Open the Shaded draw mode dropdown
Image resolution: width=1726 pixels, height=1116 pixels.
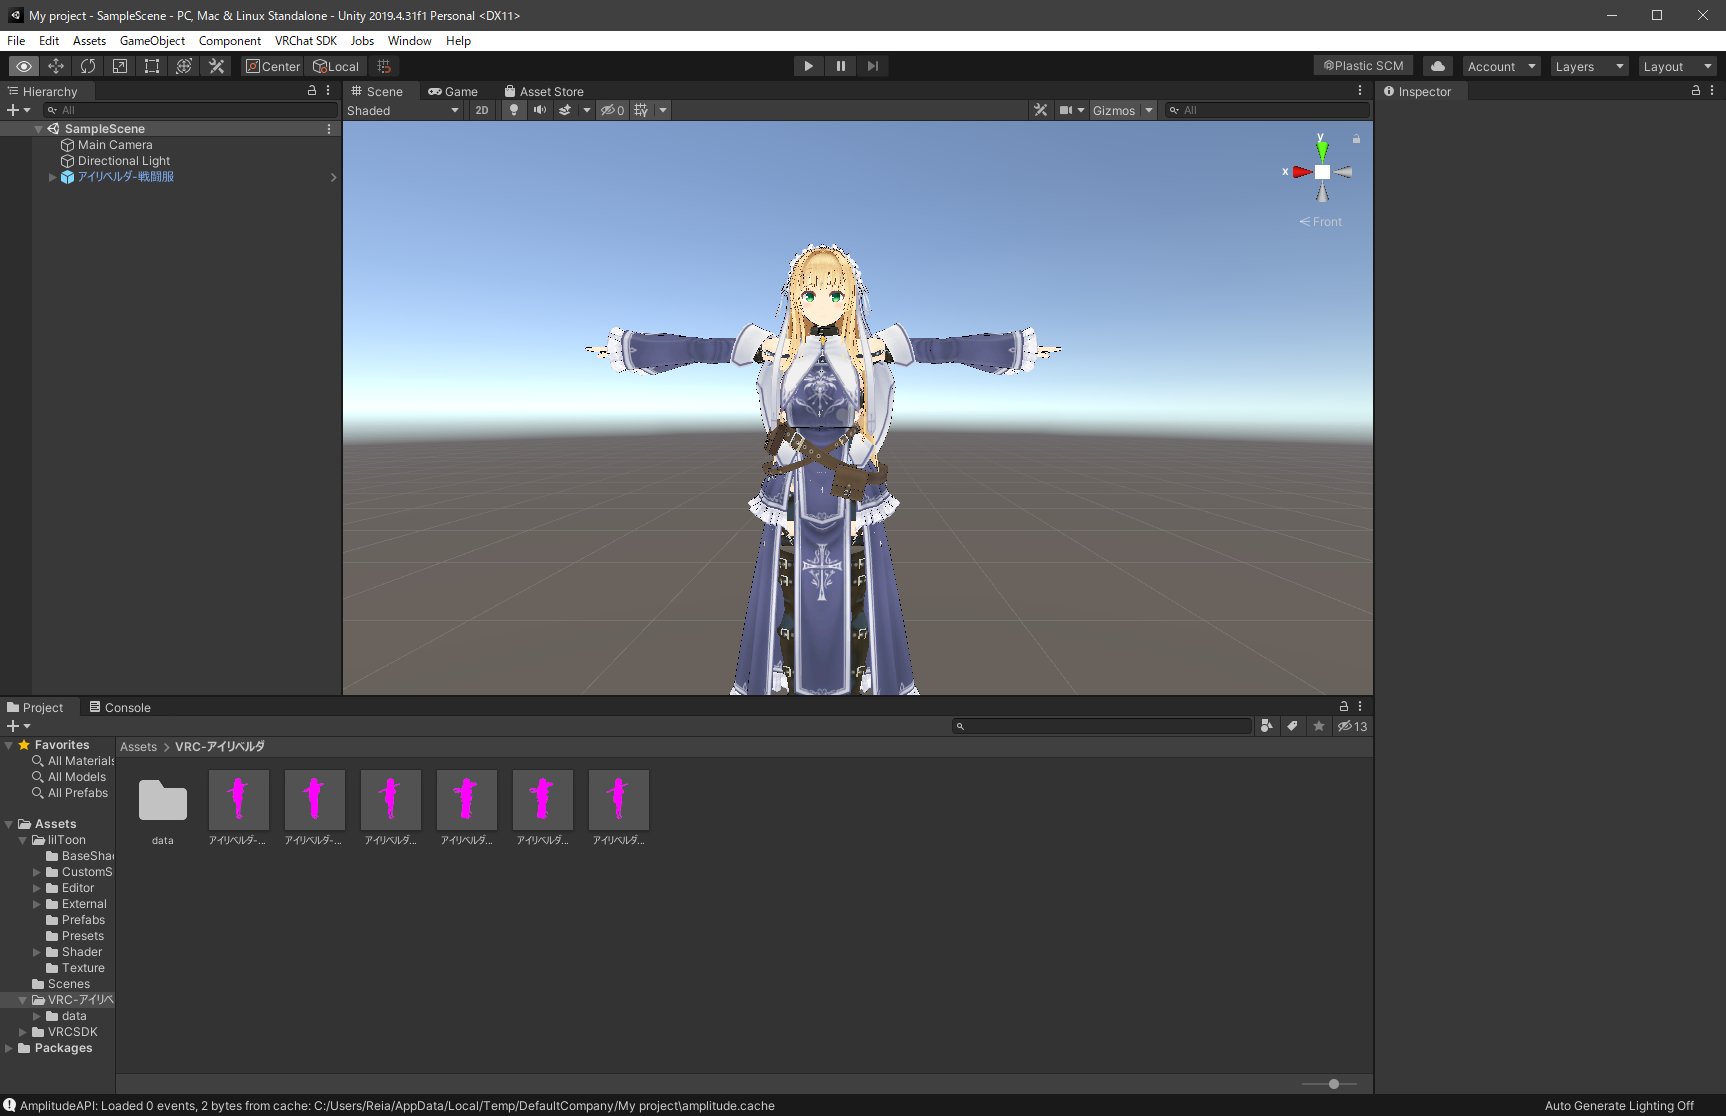400,110
